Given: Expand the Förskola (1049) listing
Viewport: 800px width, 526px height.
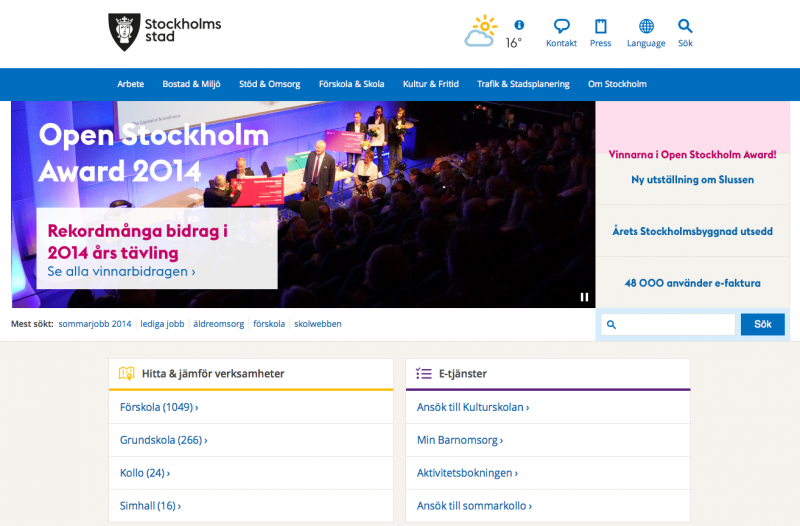Looking at the screenshot, I should point(159,407).
